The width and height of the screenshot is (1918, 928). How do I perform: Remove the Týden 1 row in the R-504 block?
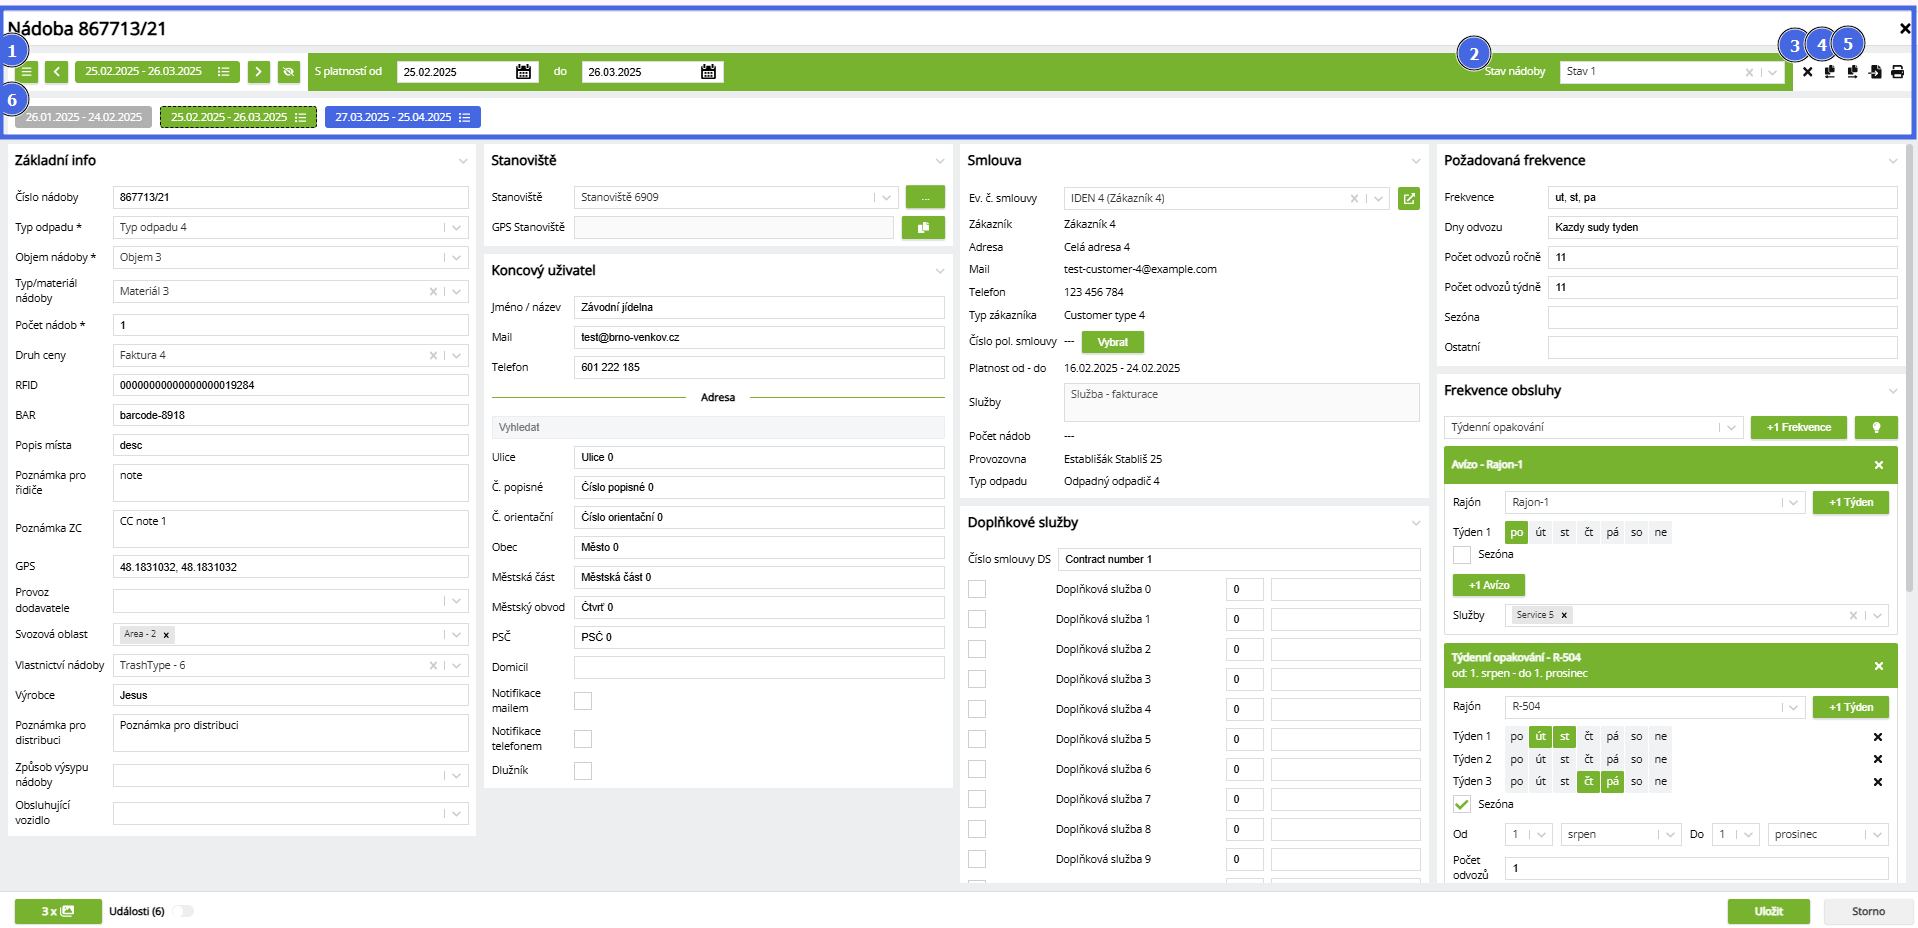coord(1878,737)
